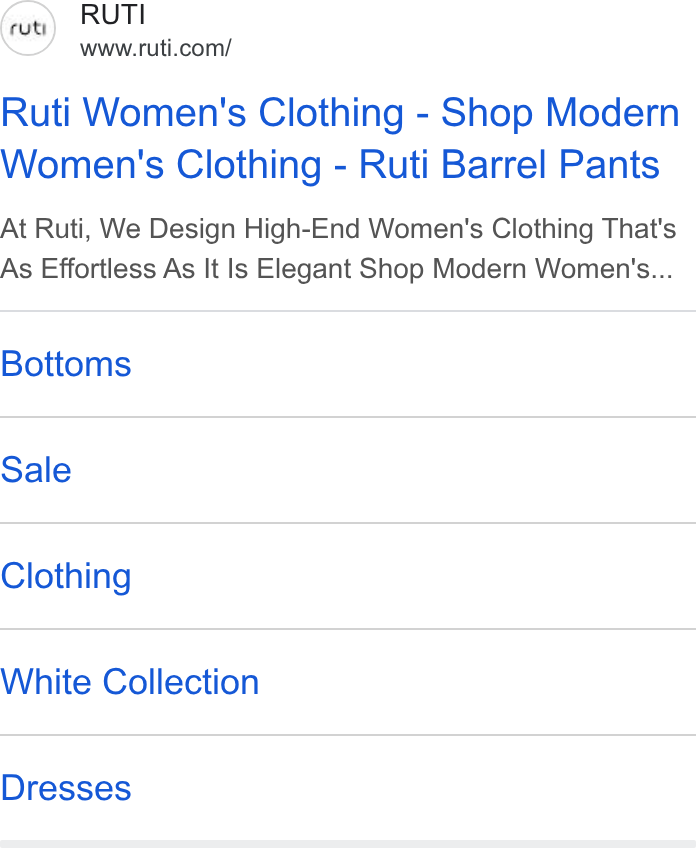Open the Ruti Women's Clothing headline link
The image size is (696, 848).
point(340,138)
